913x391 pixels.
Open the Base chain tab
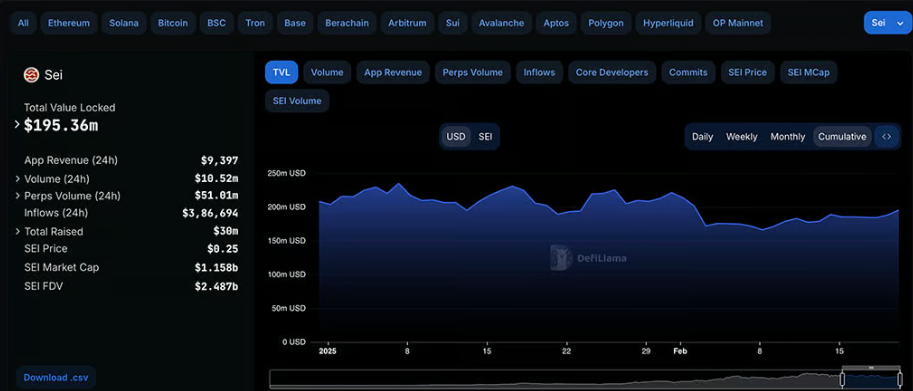point(295,23)
